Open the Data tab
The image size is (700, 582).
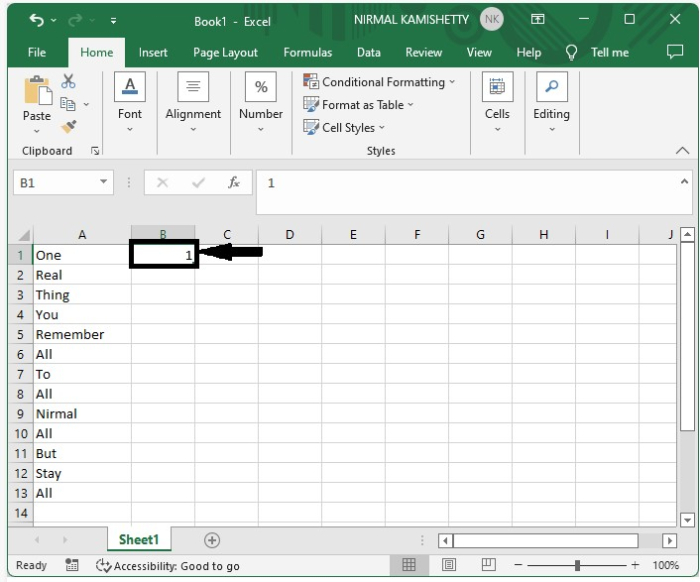pyautogui.click(x=368, y=53)
